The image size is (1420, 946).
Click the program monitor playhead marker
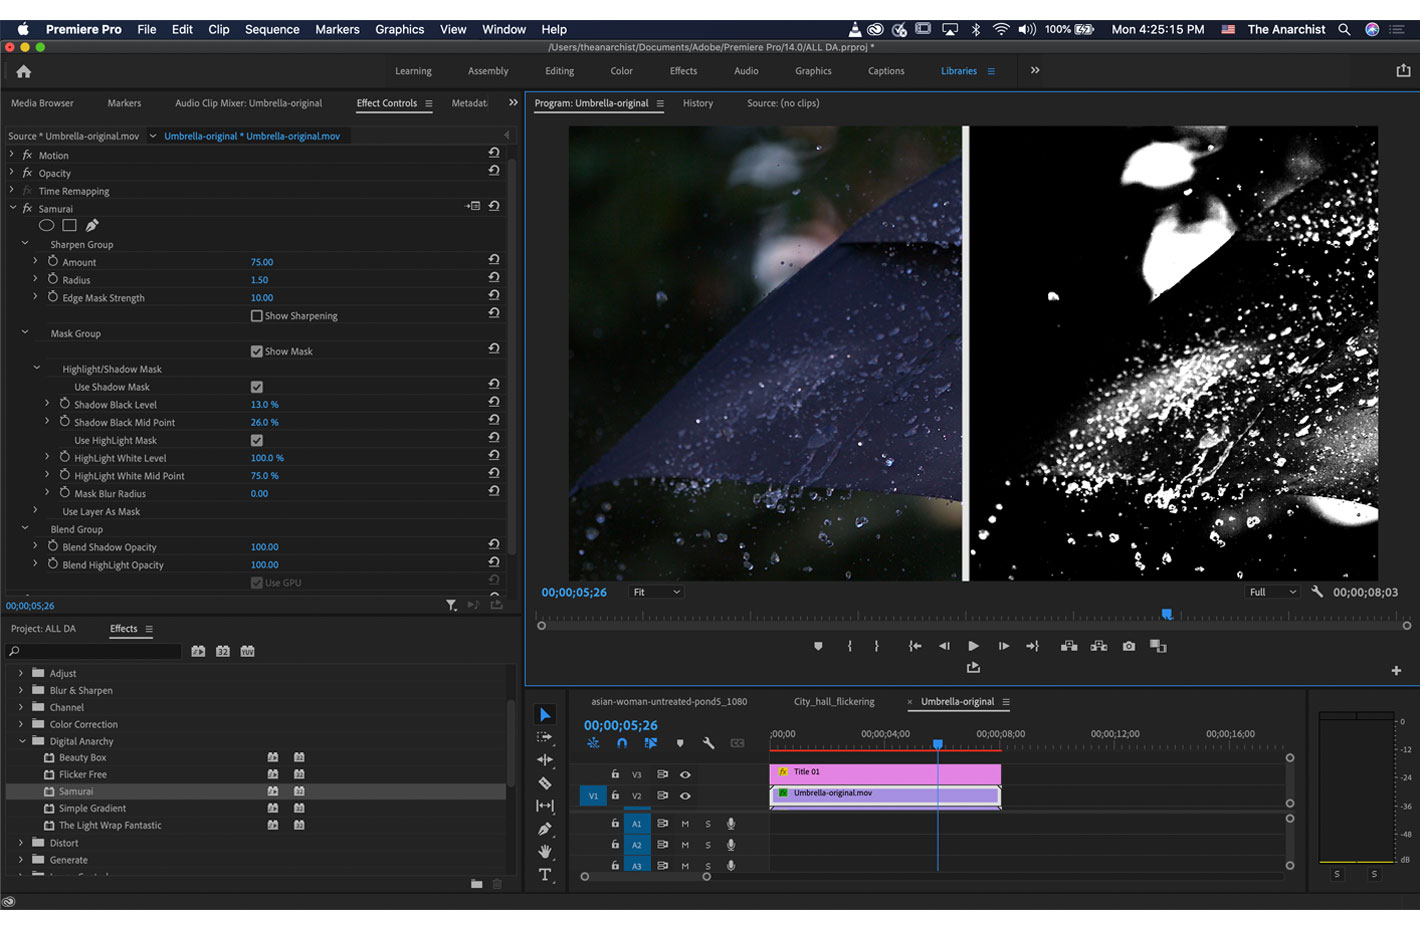[x=1166, y=614]
